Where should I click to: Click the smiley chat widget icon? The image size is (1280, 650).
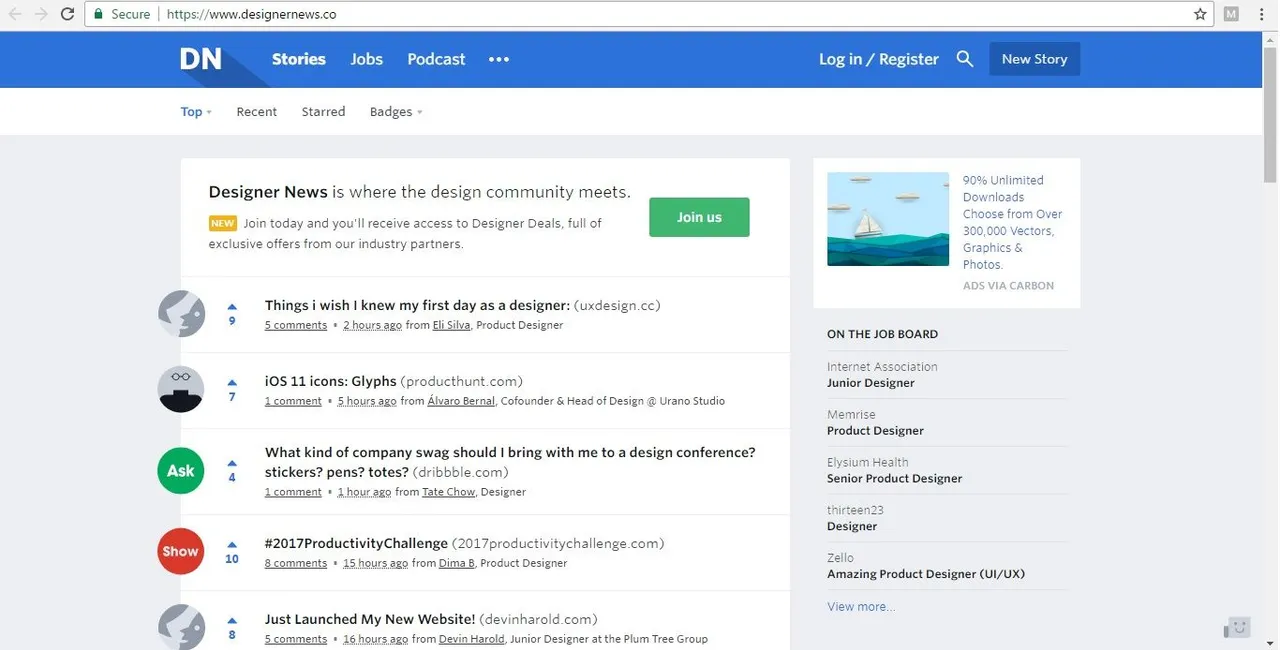(1238, 627)
